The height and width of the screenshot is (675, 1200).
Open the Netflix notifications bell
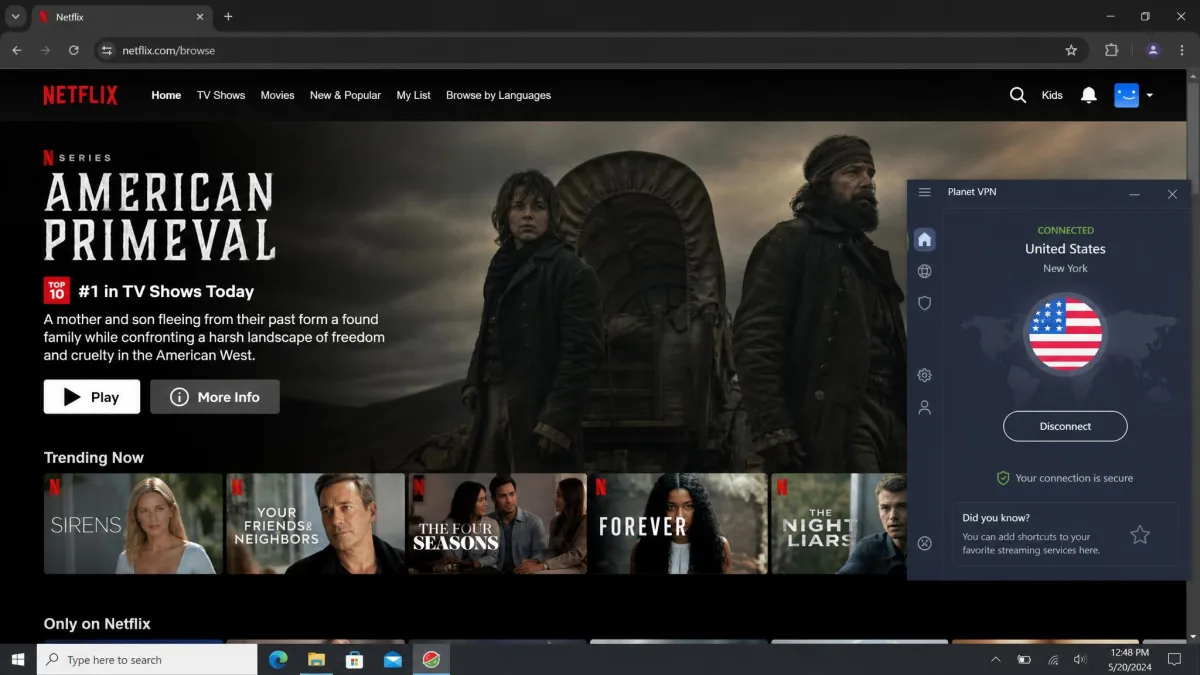point(1089,95)
